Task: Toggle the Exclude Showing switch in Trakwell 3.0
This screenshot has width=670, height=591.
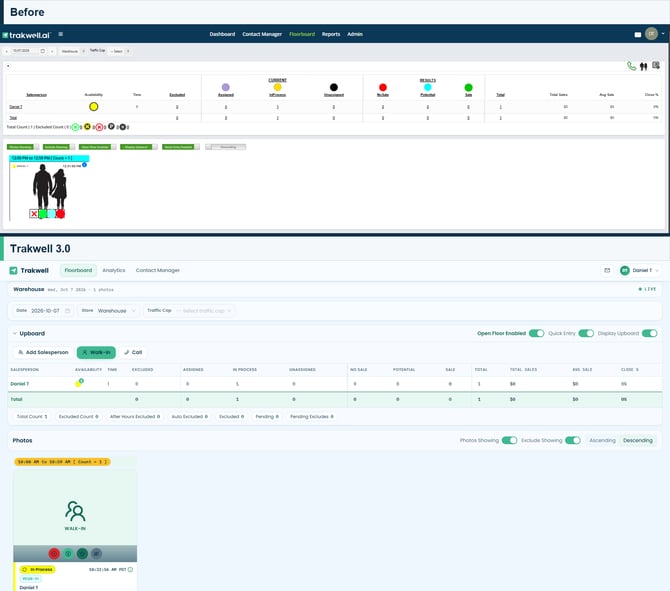Action: pos(573,440)
